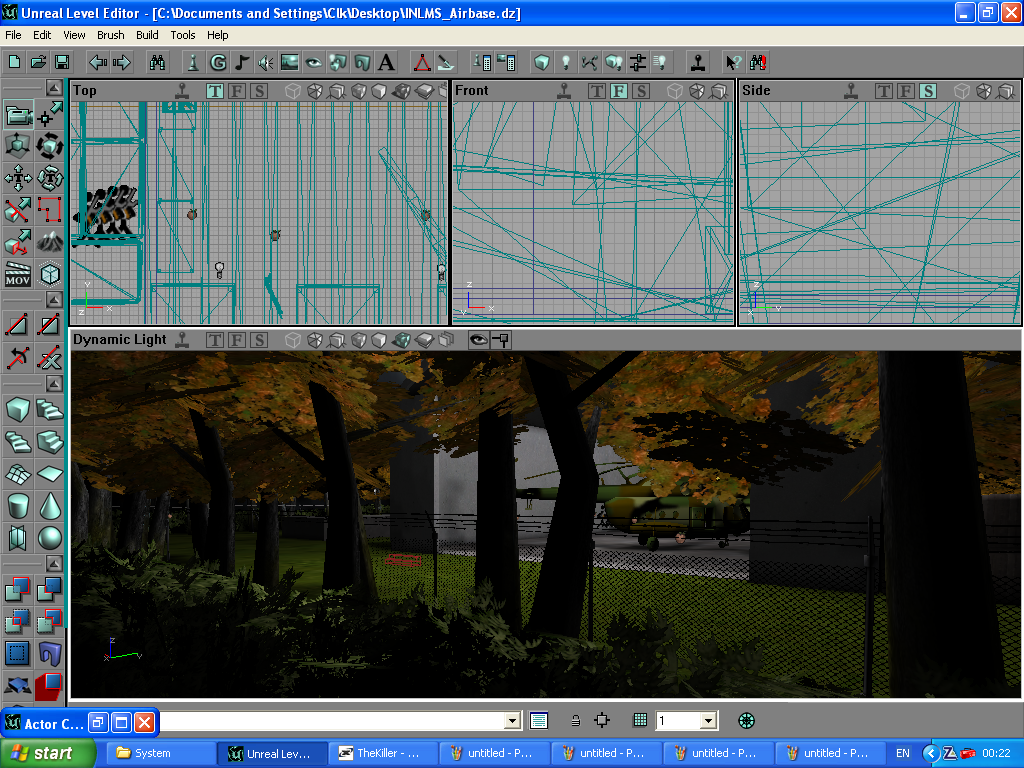Click the binoculars Search for Actor icon
The height and width of the screenshot is (768, 1024).
tap(158, 62)
